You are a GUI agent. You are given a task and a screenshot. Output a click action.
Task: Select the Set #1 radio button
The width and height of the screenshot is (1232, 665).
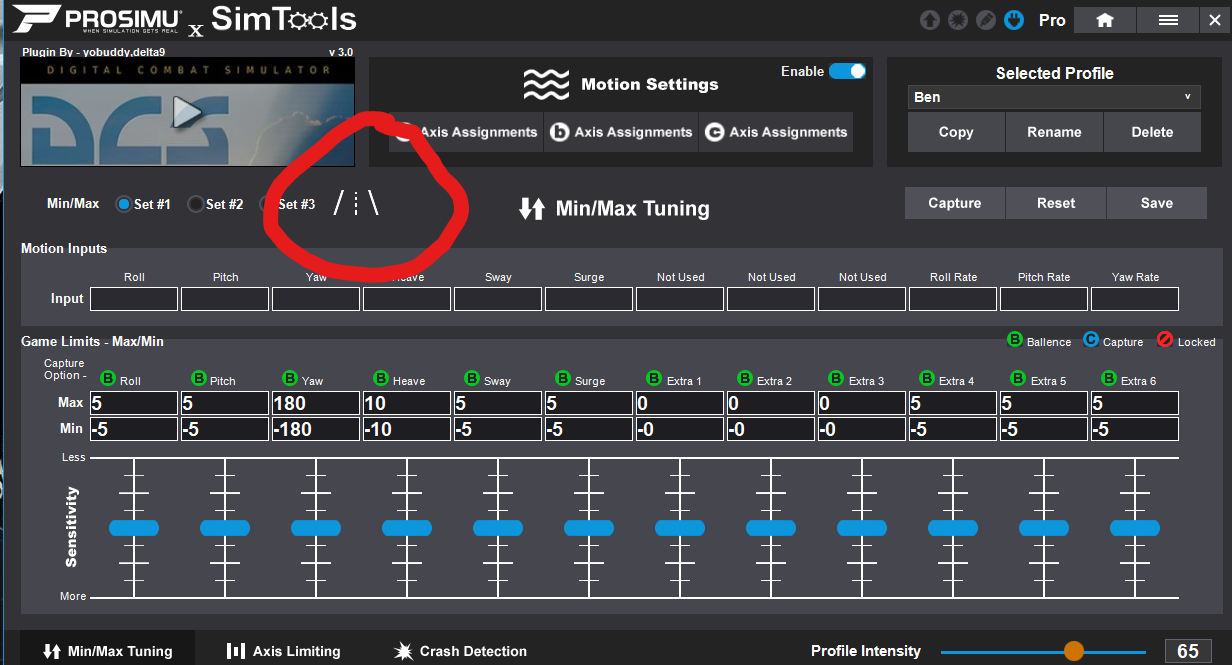(x=124, y=204)
